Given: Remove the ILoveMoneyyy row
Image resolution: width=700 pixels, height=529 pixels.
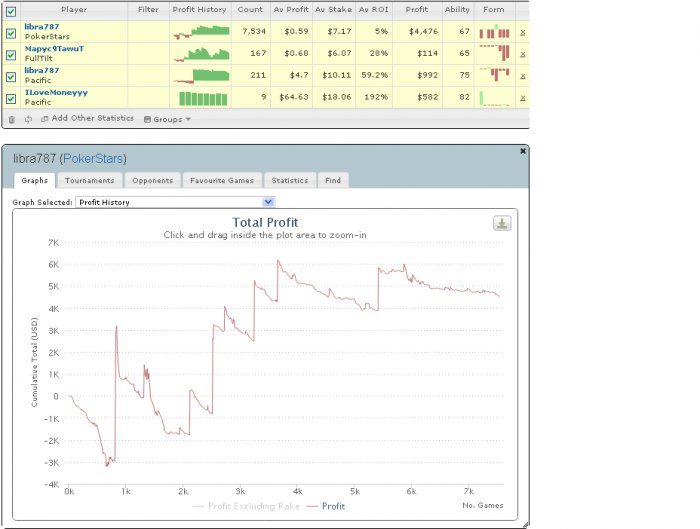Looking at the screenshot, I should pyautogui.click(x=522, y=98).
